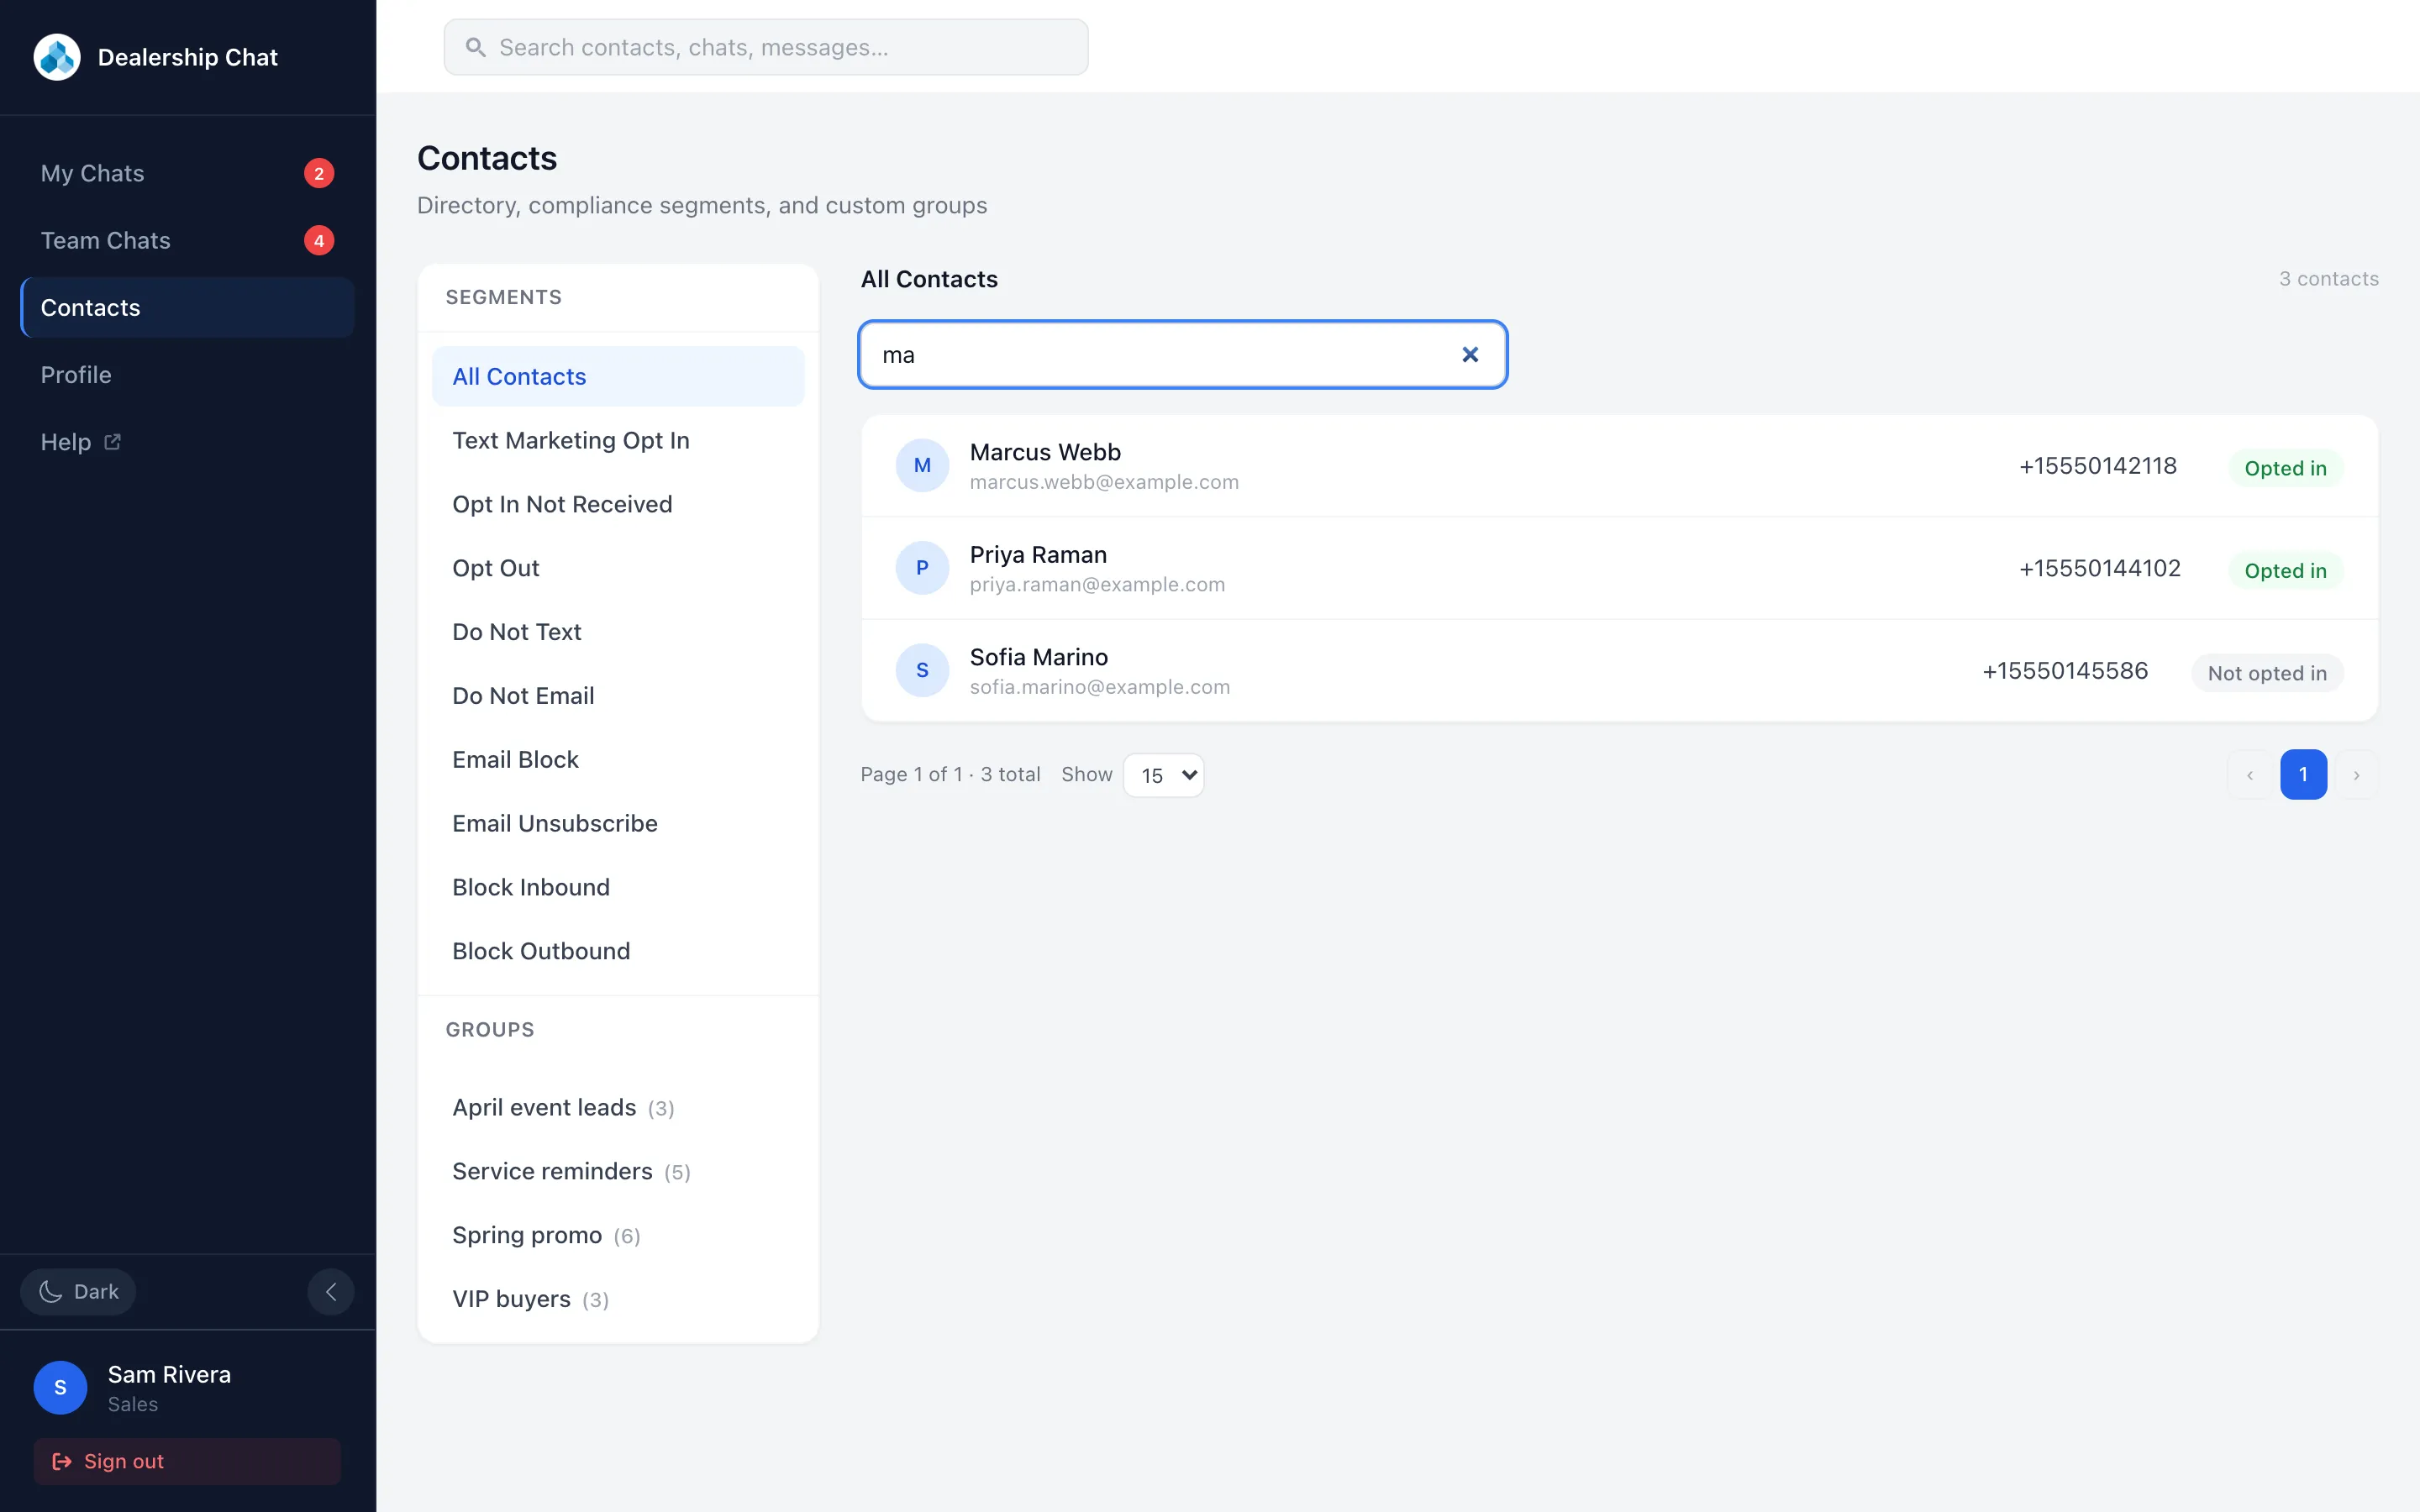Screen dimensions: 2420x1512
Task: Open the April event leads group
Action: pyautogui.click(x=618, y=1107)
